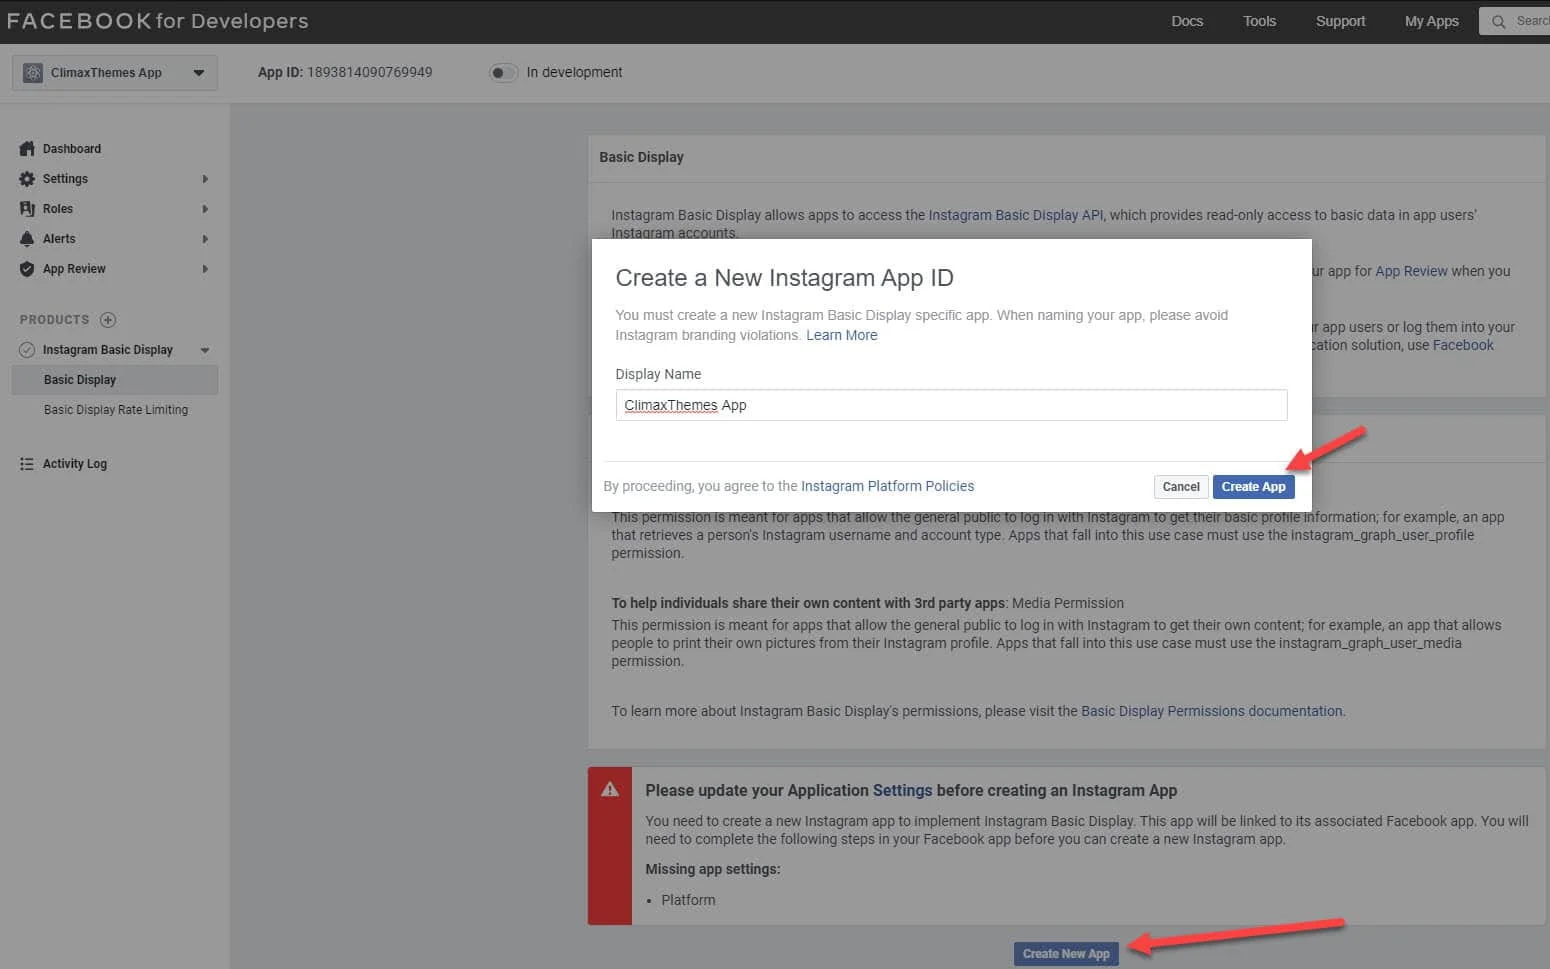
Task: Open the Settings link in the warning
Action: point(902,790)
